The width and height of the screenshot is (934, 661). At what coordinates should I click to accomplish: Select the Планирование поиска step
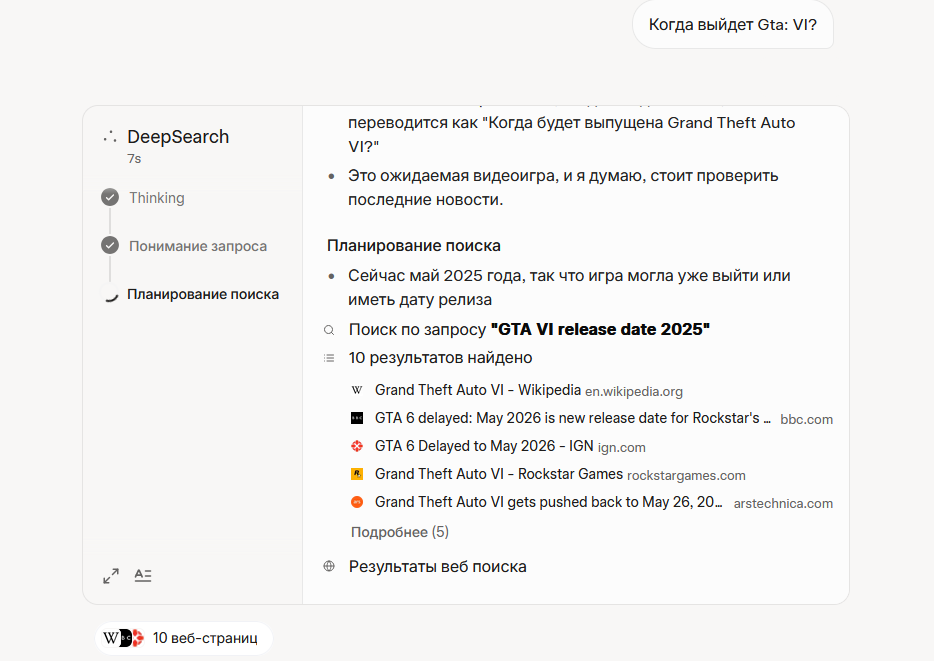coord(203,294)
